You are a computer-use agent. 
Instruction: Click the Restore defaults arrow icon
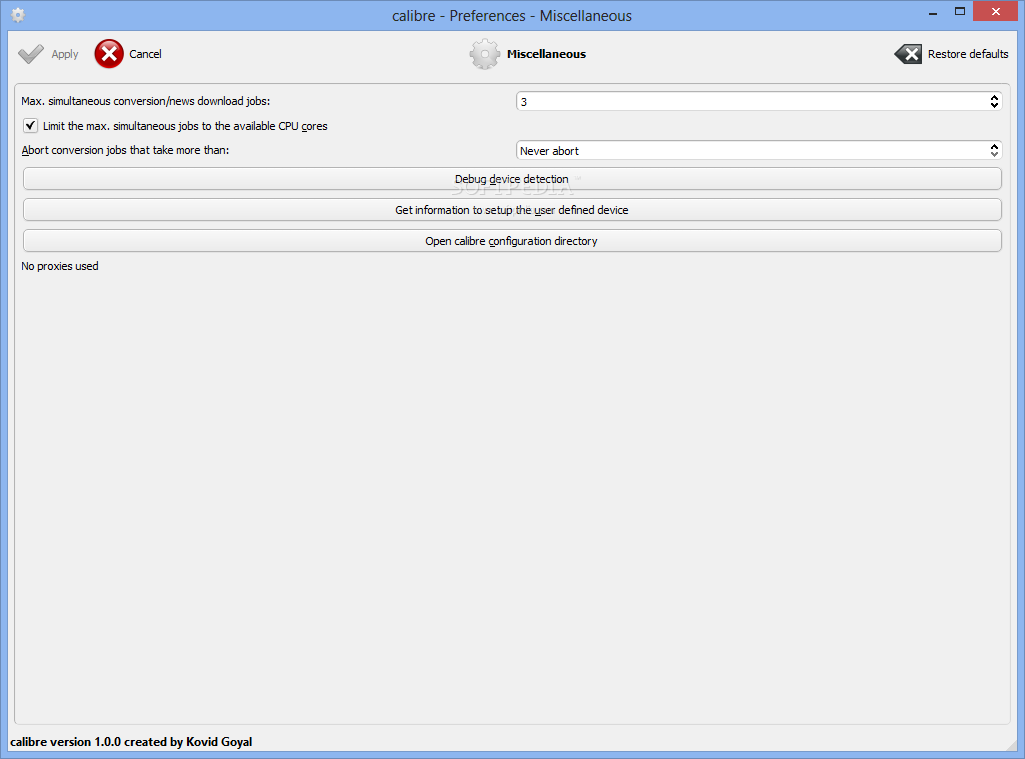[x=908, y=54]
